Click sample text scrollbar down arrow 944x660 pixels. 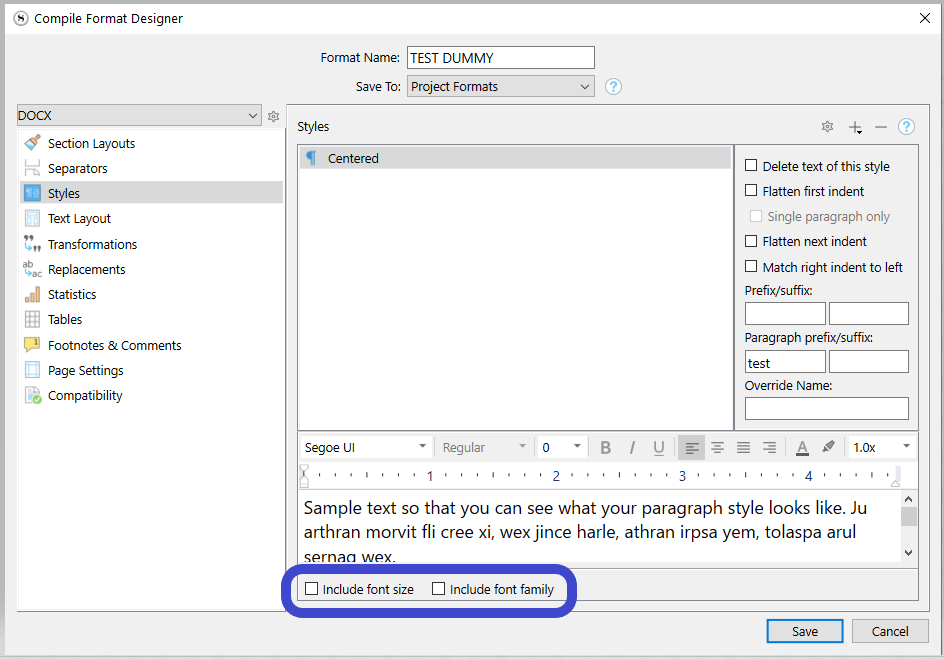click(x=908, y=552)
